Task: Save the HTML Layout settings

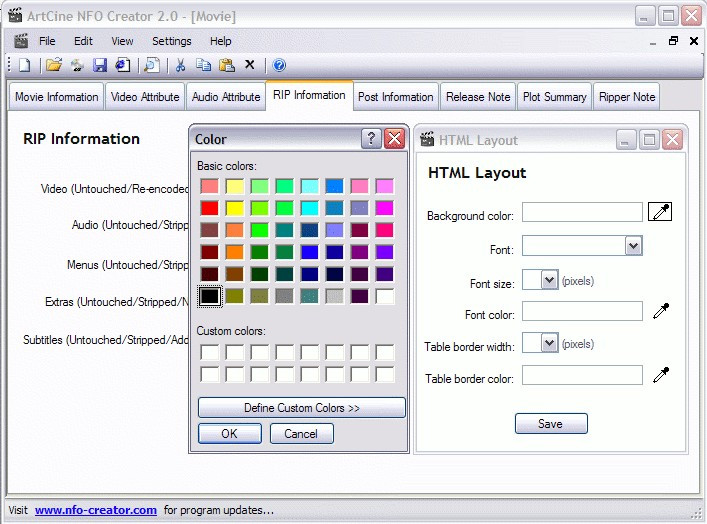Action: [x=551, y=423]
